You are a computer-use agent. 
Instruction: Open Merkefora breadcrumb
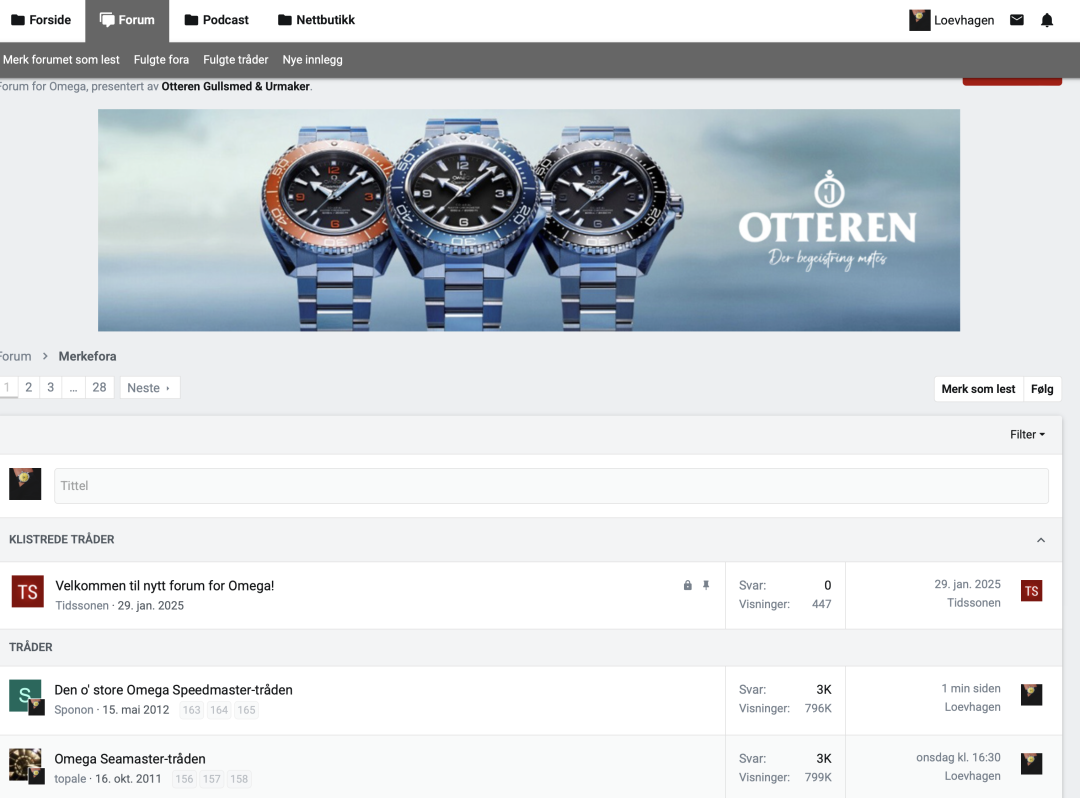87,357
